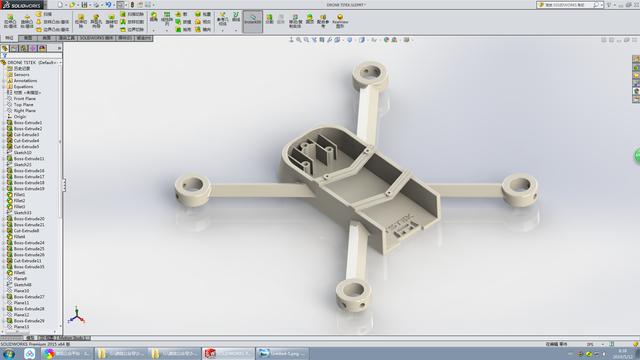640x360 pixels.
Task: Choose the Swept Boss/Base command
Action: pyautogui.click(x=44, y=14)
